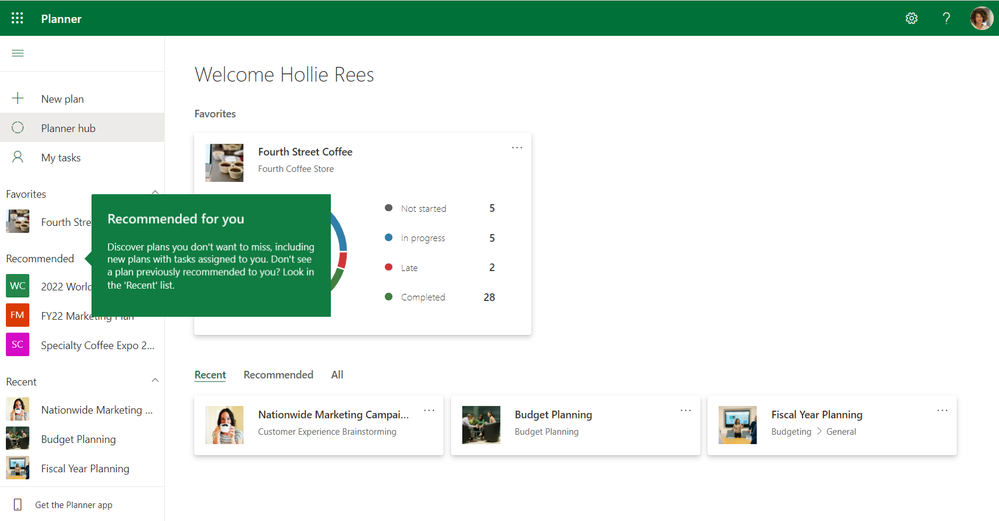
Task: Open more options on Fiscal Year Planning card
Action: [x=942, y=410]
